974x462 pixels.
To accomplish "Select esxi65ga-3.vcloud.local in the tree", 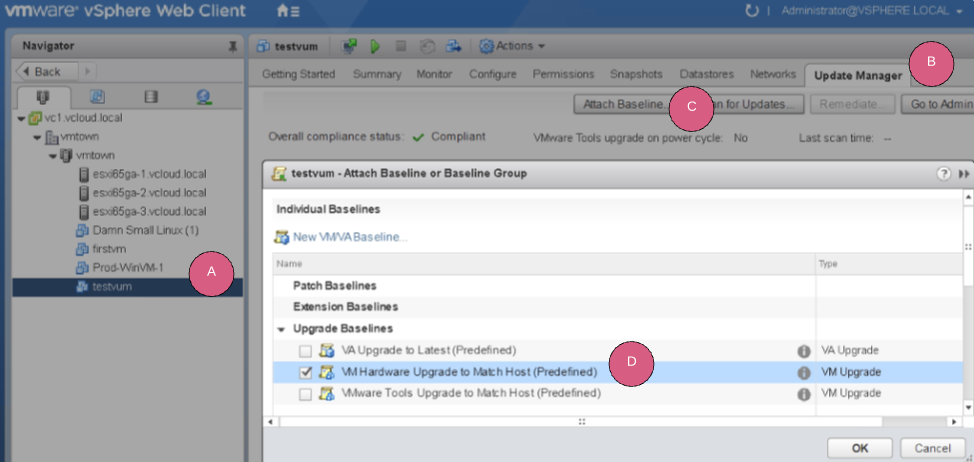I will pyautogui.click(x=149, y=211).
